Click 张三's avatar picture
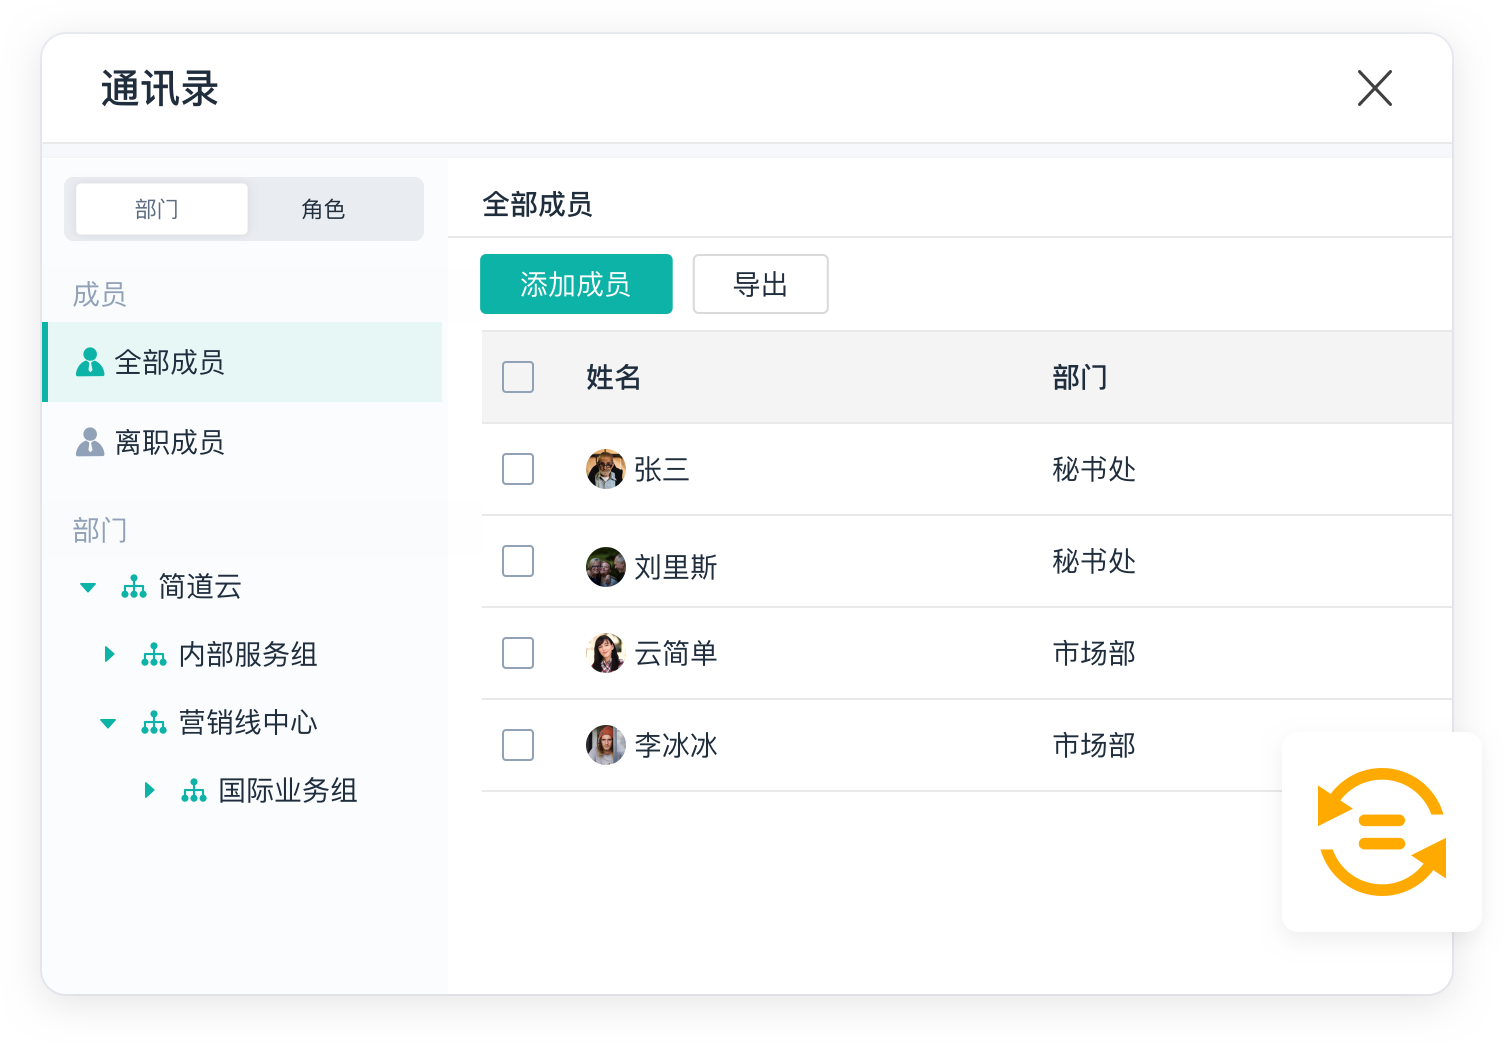Viewport: 1504px width, 1044px height. tap(605, 469)
